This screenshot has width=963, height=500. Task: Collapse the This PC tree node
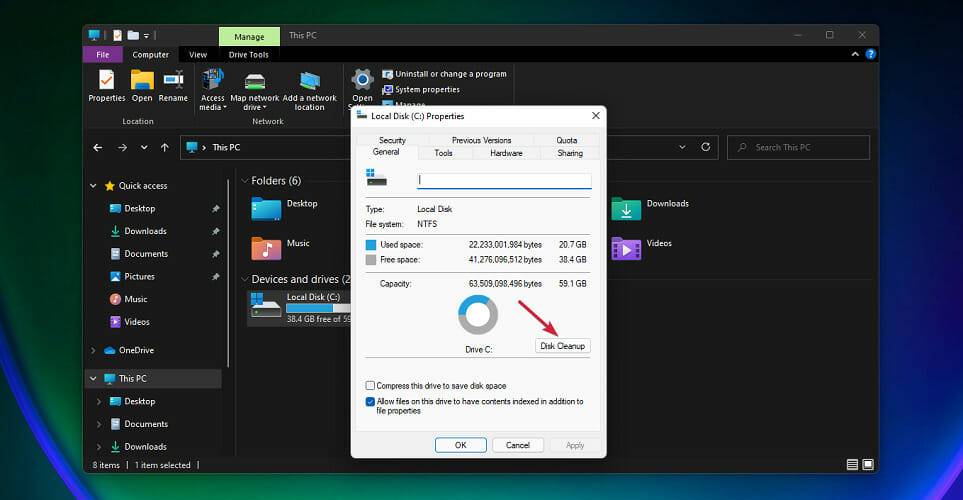[x=93, y=378]
